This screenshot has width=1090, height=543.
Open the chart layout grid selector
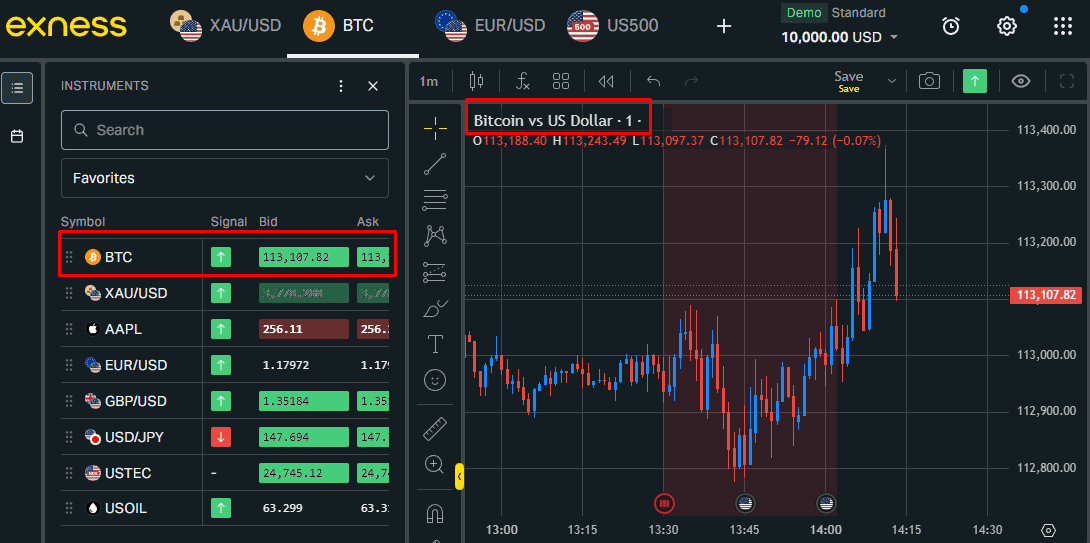click(x=561, y=81)
